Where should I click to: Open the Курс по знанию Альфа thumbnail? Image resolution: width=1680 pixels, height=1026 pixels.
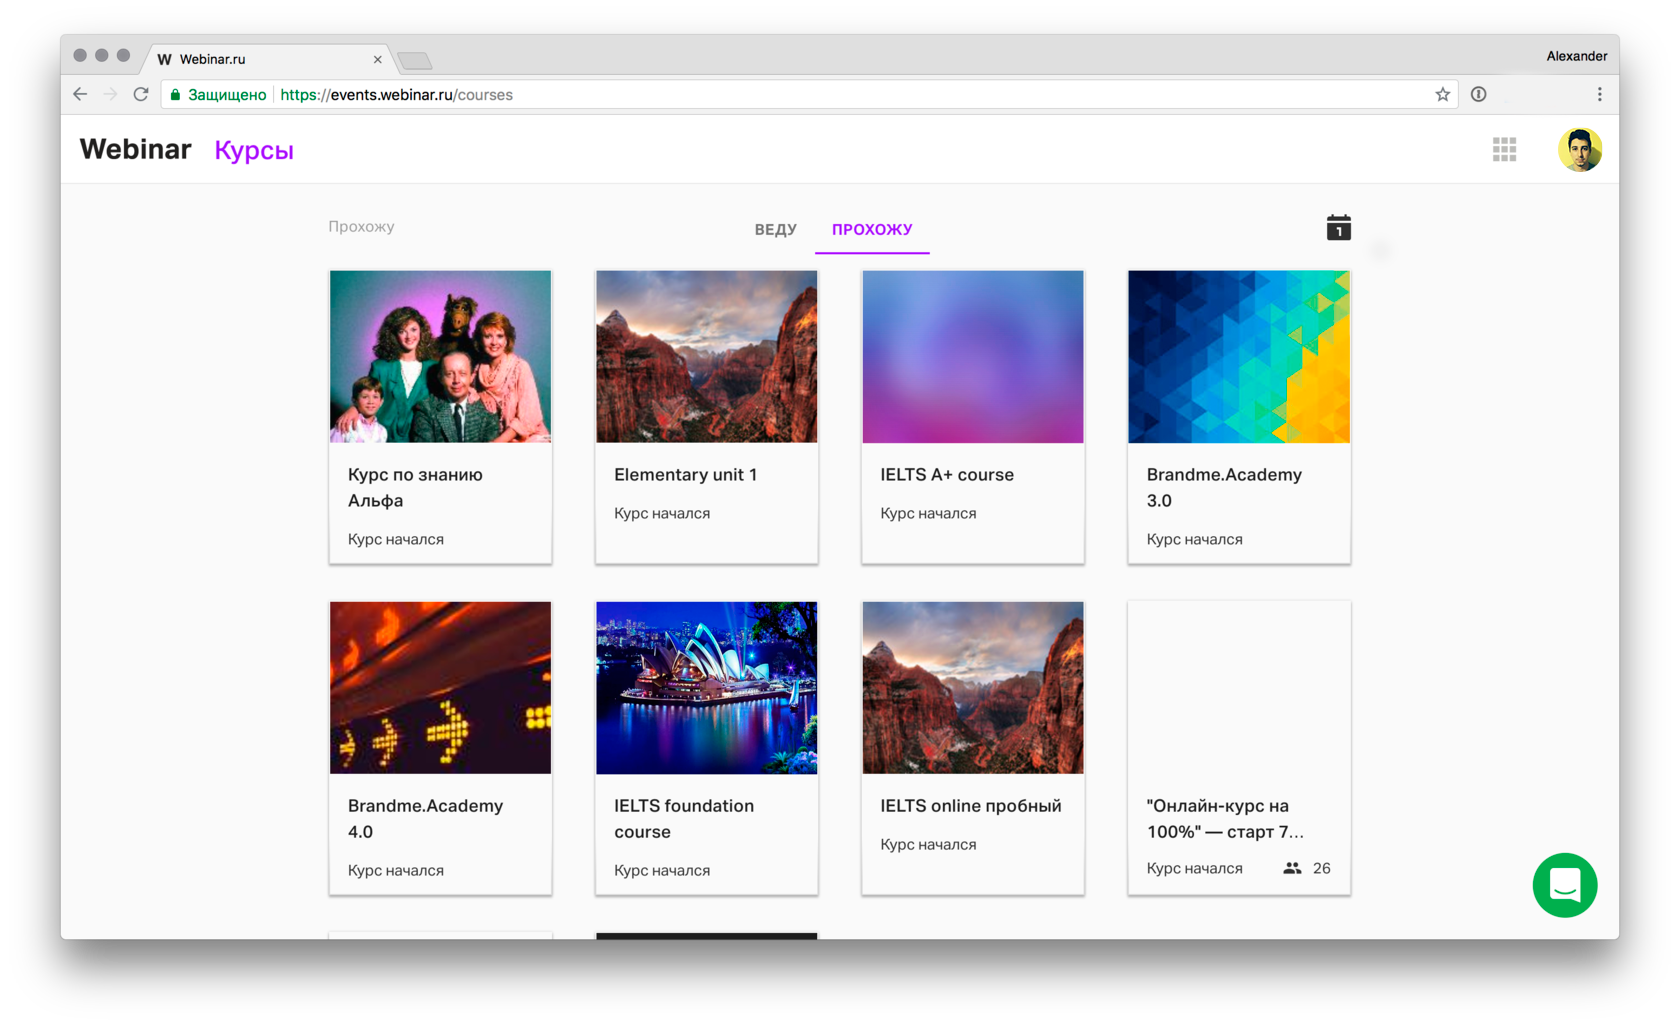pos(440,356)
